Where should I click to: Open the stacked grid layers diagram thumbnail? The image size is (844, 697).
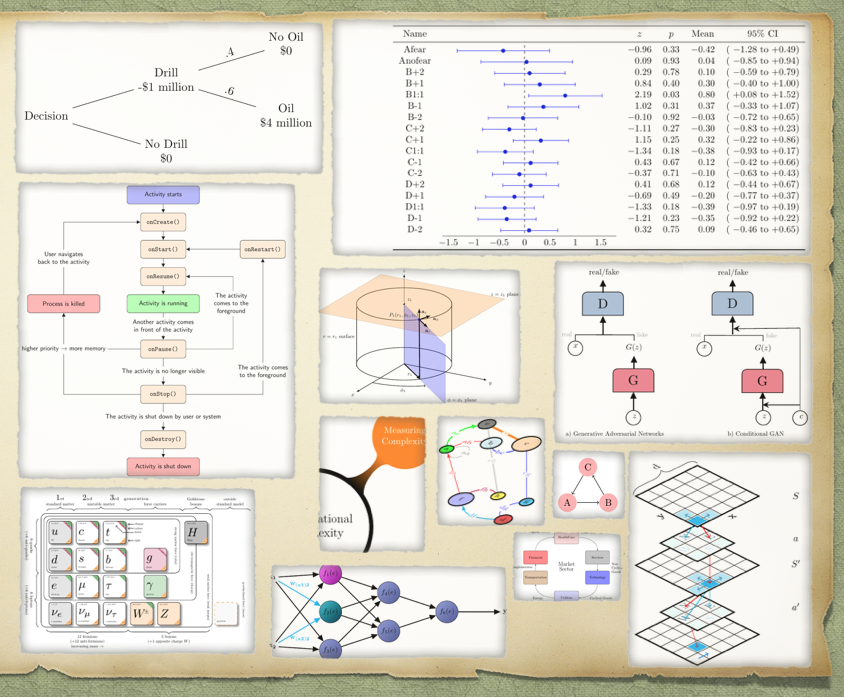pyautogui.click(x=720, y=560)
